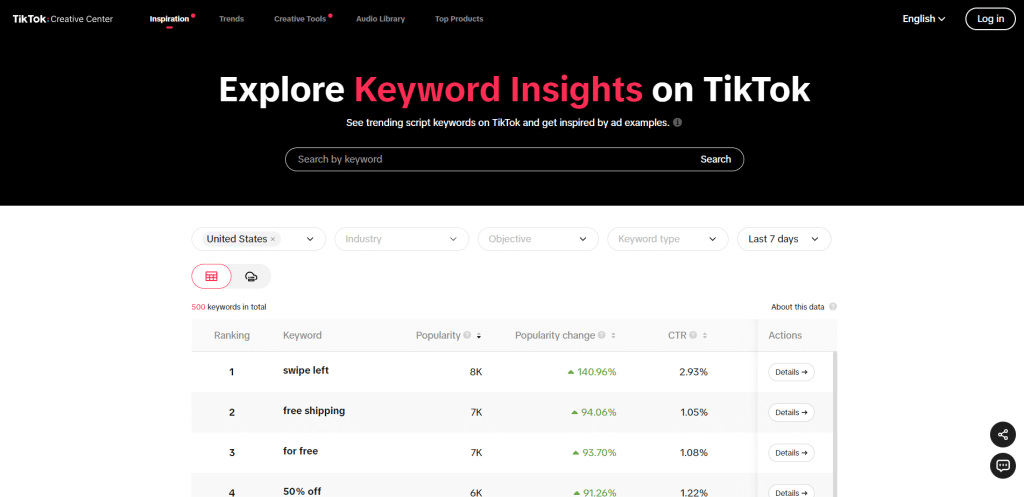Remove United States filter tag
The width and height of the screenshot is (1024, 497).
coord(272,239)
